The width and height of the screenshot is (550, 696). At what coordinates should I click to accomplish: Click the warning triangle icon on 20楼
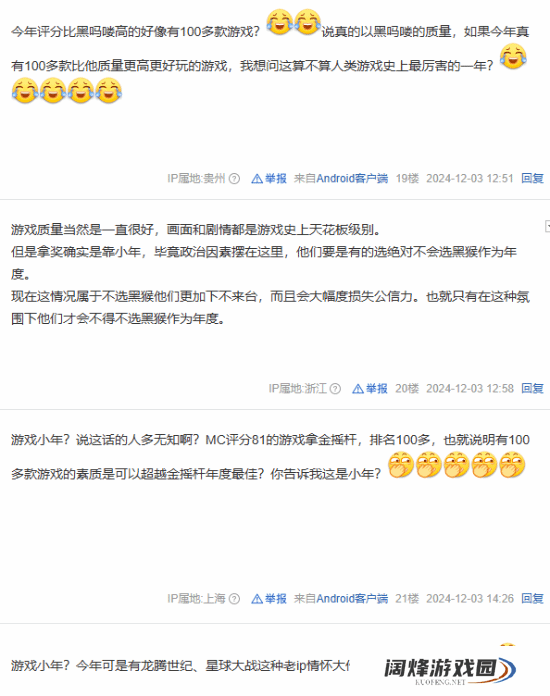pyautogui.click(x=358, y=389)
